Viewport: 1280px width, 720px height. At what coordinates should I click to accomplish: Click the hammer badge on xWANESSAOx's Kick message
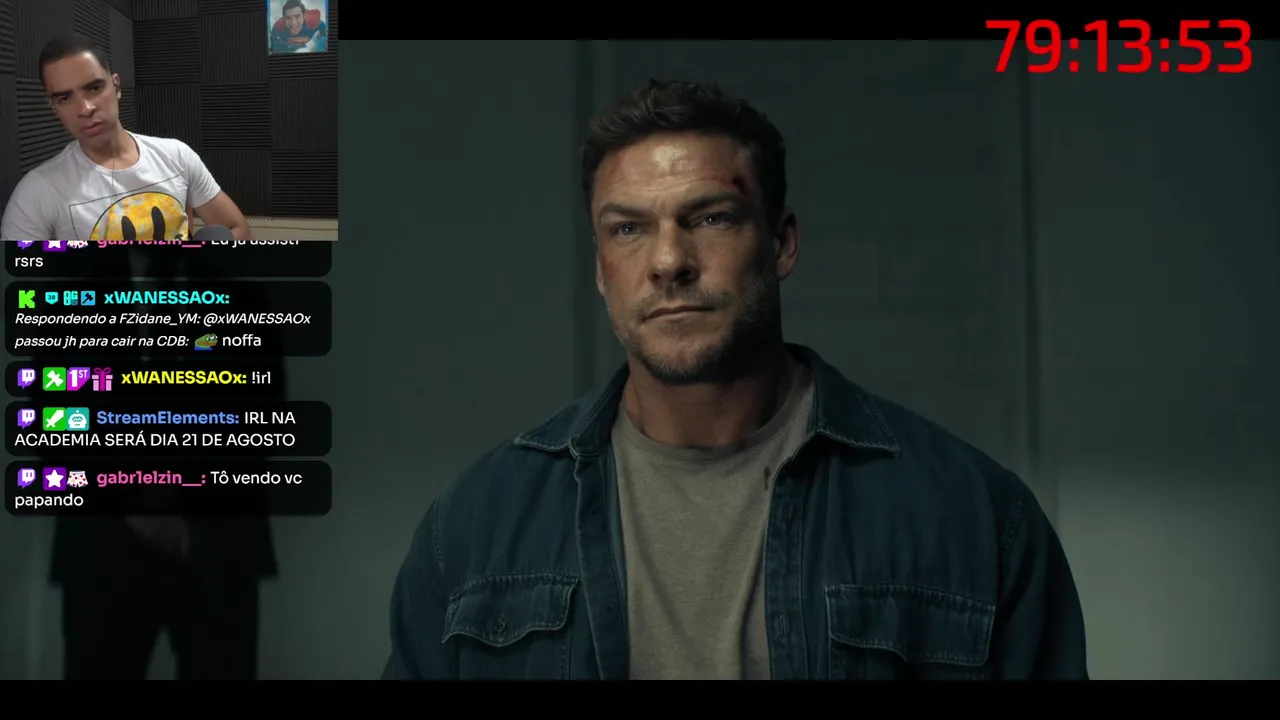pyautogui.click(x=88, y=298)
